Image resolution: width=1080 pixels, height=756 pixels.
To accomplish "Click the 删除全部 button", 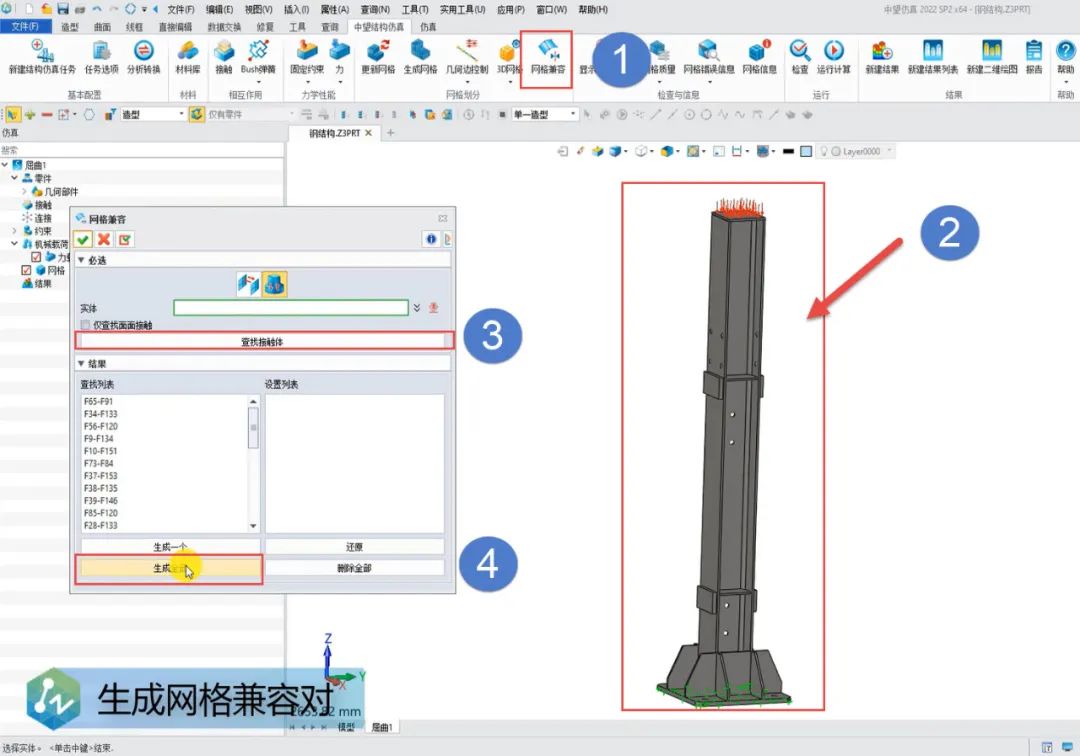I will pos(354,568).
